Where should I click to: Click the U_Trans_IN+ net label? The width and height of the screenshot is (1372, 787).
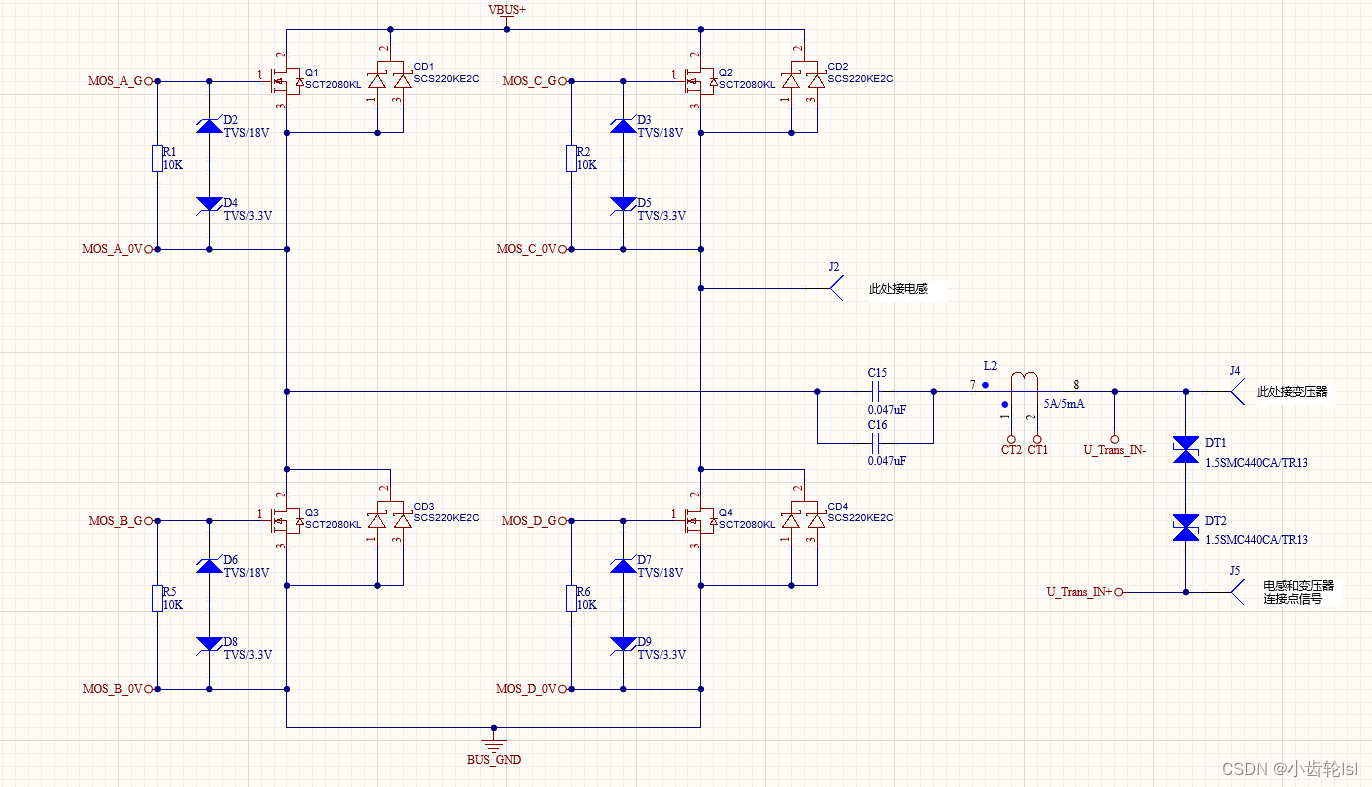[x=1080, y=592]
